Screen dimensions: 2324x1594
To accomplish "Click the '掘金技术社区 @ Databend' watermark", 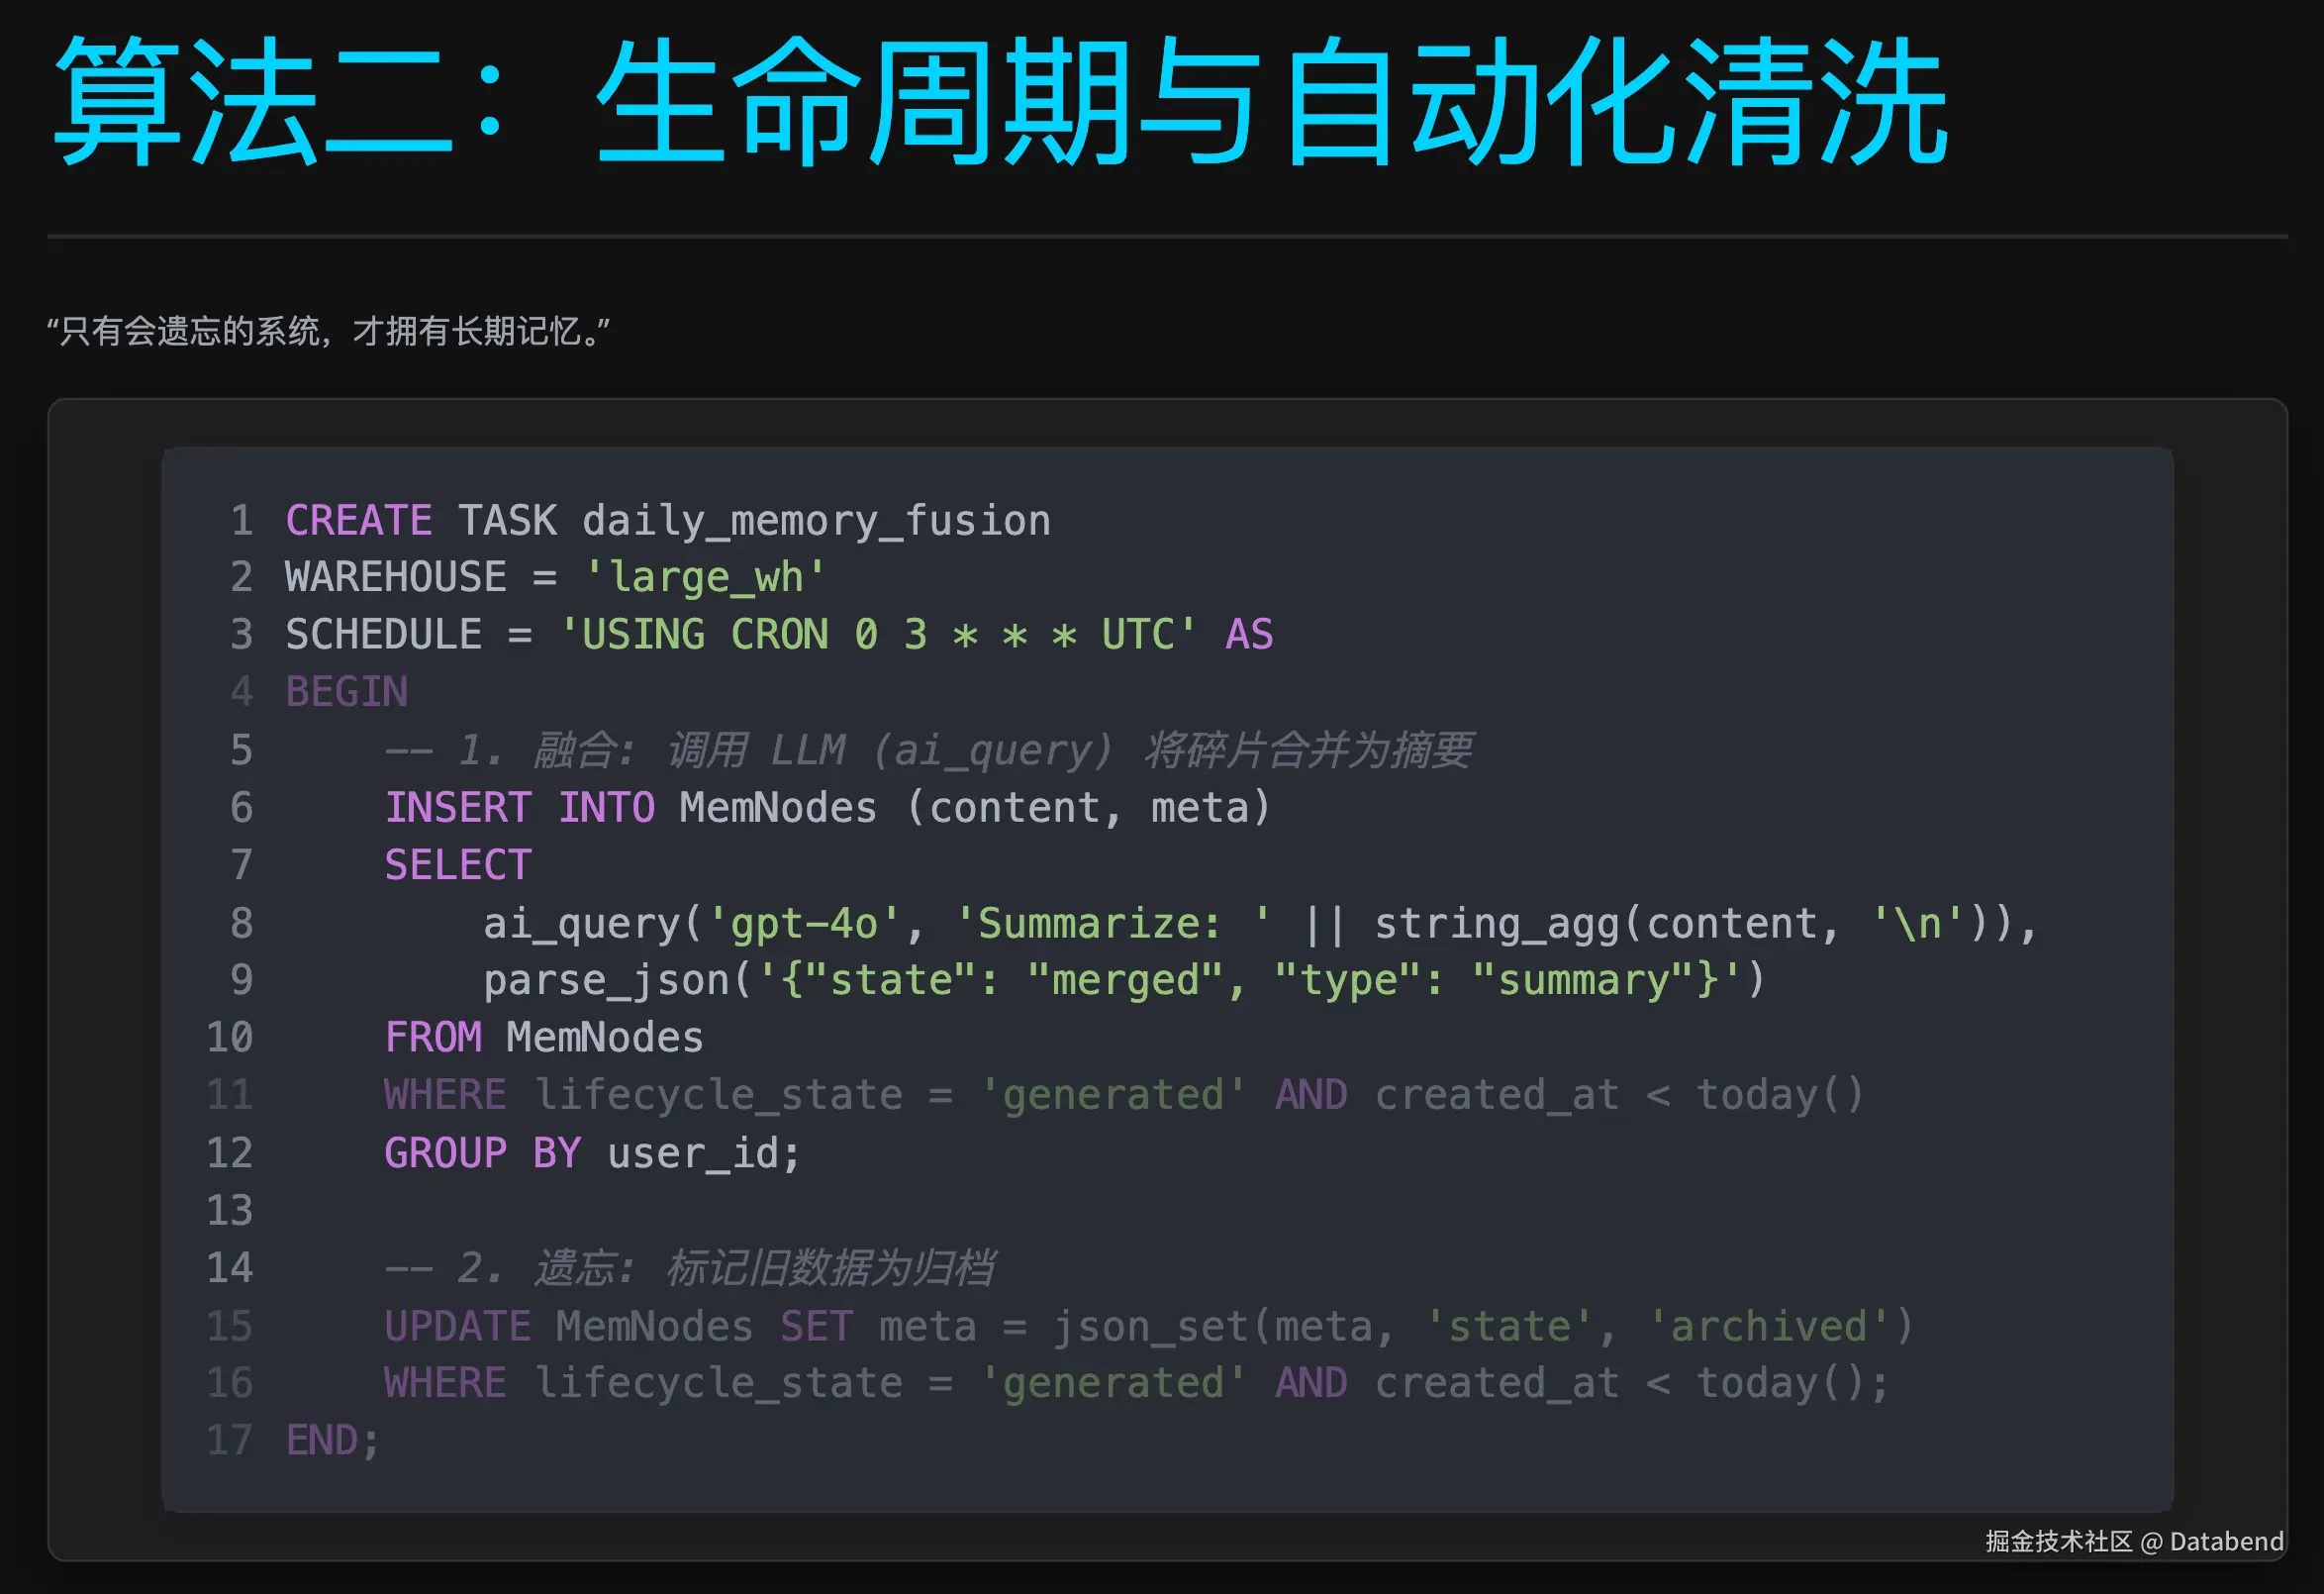I will point(2133,1541).
